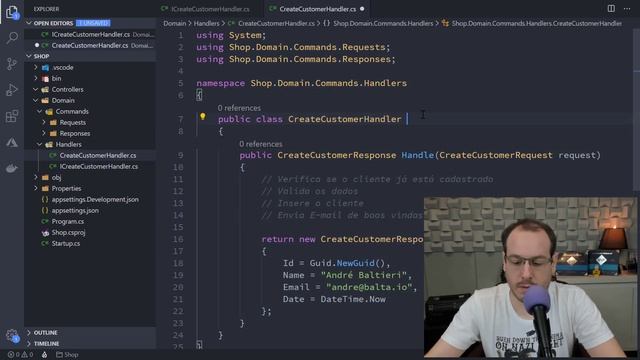The height and width of the screenshot is (360, 640).
Task: Click 0 references lens above class
Action: (239, 108)
